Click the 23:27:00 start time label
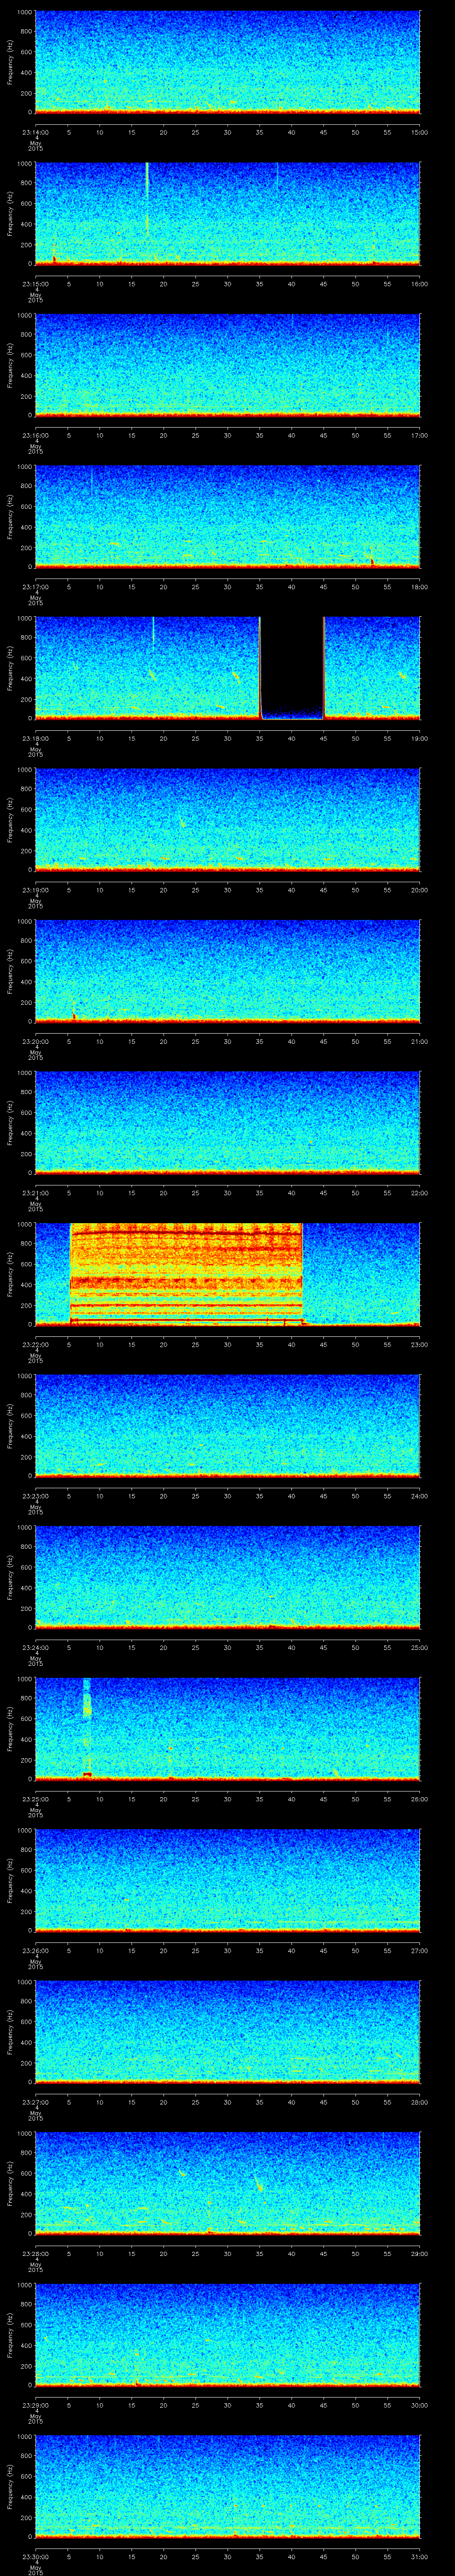The width and height of the screenshot is (455, 2576). [x=35, y=2102]
